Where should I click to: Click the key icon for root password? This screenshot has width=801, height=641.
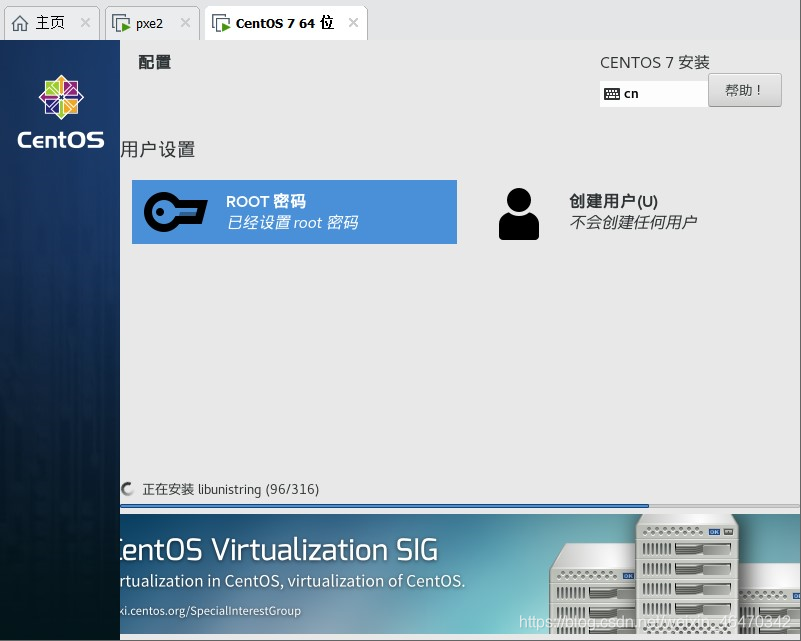pyautogui.click(x=176, y=211)
